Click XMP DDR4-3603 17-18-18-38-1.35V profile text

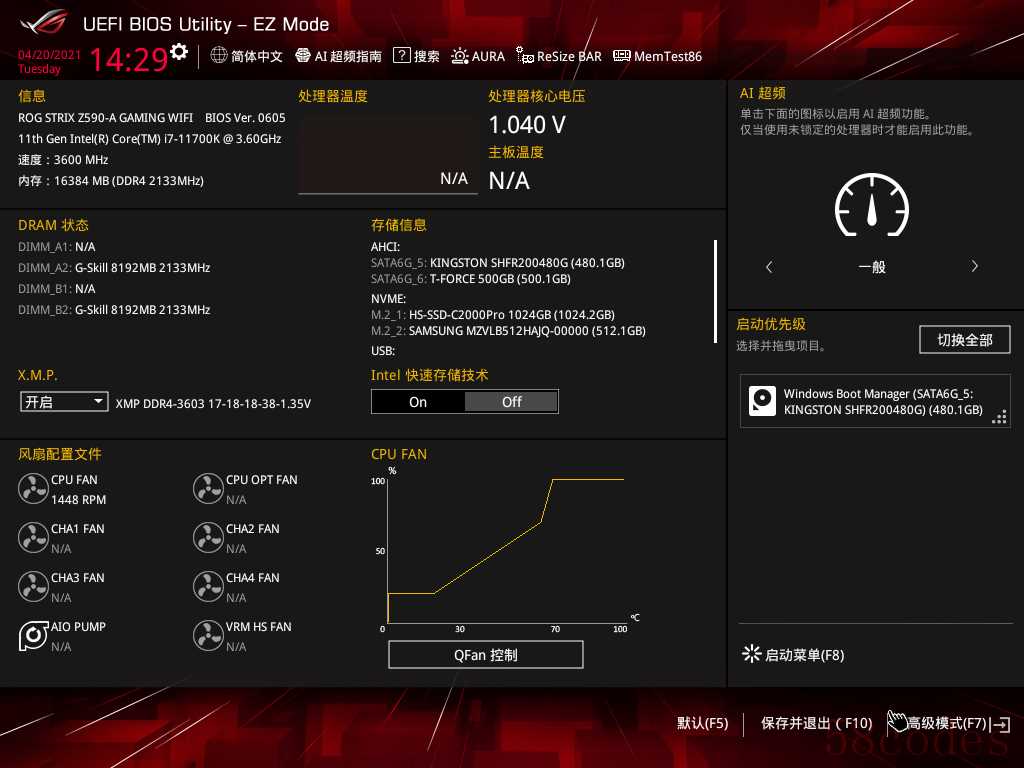[x=213, y=404]
